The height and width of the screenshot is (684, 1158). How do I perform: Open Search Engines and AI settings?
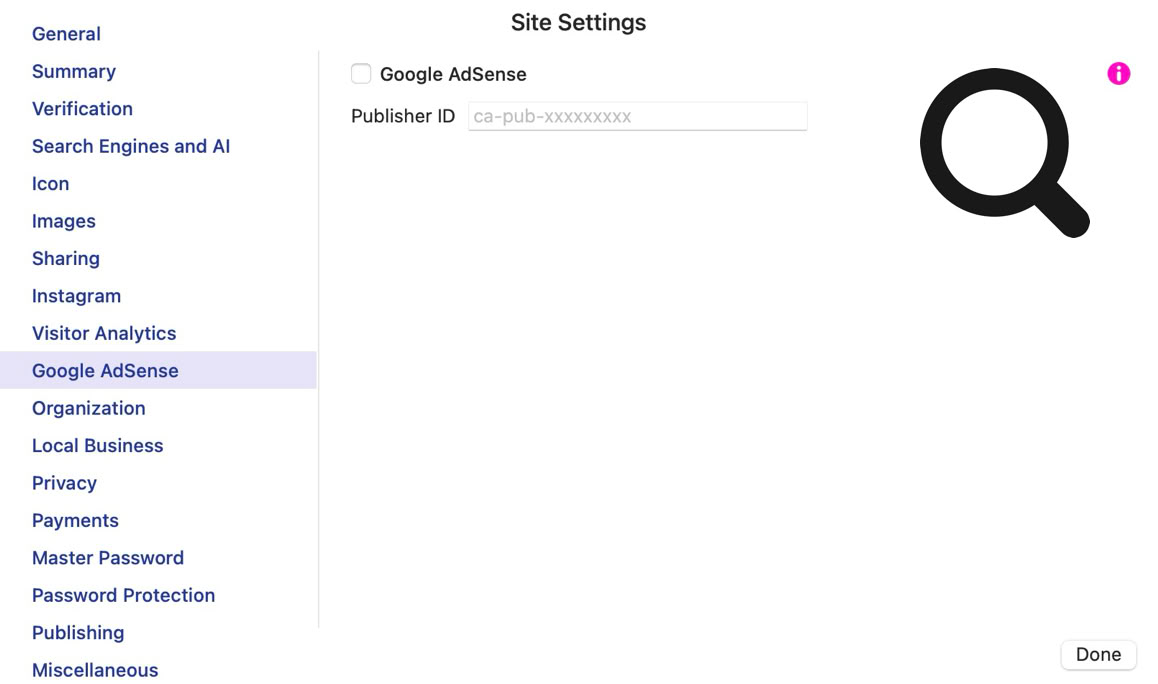pos(131,146)
